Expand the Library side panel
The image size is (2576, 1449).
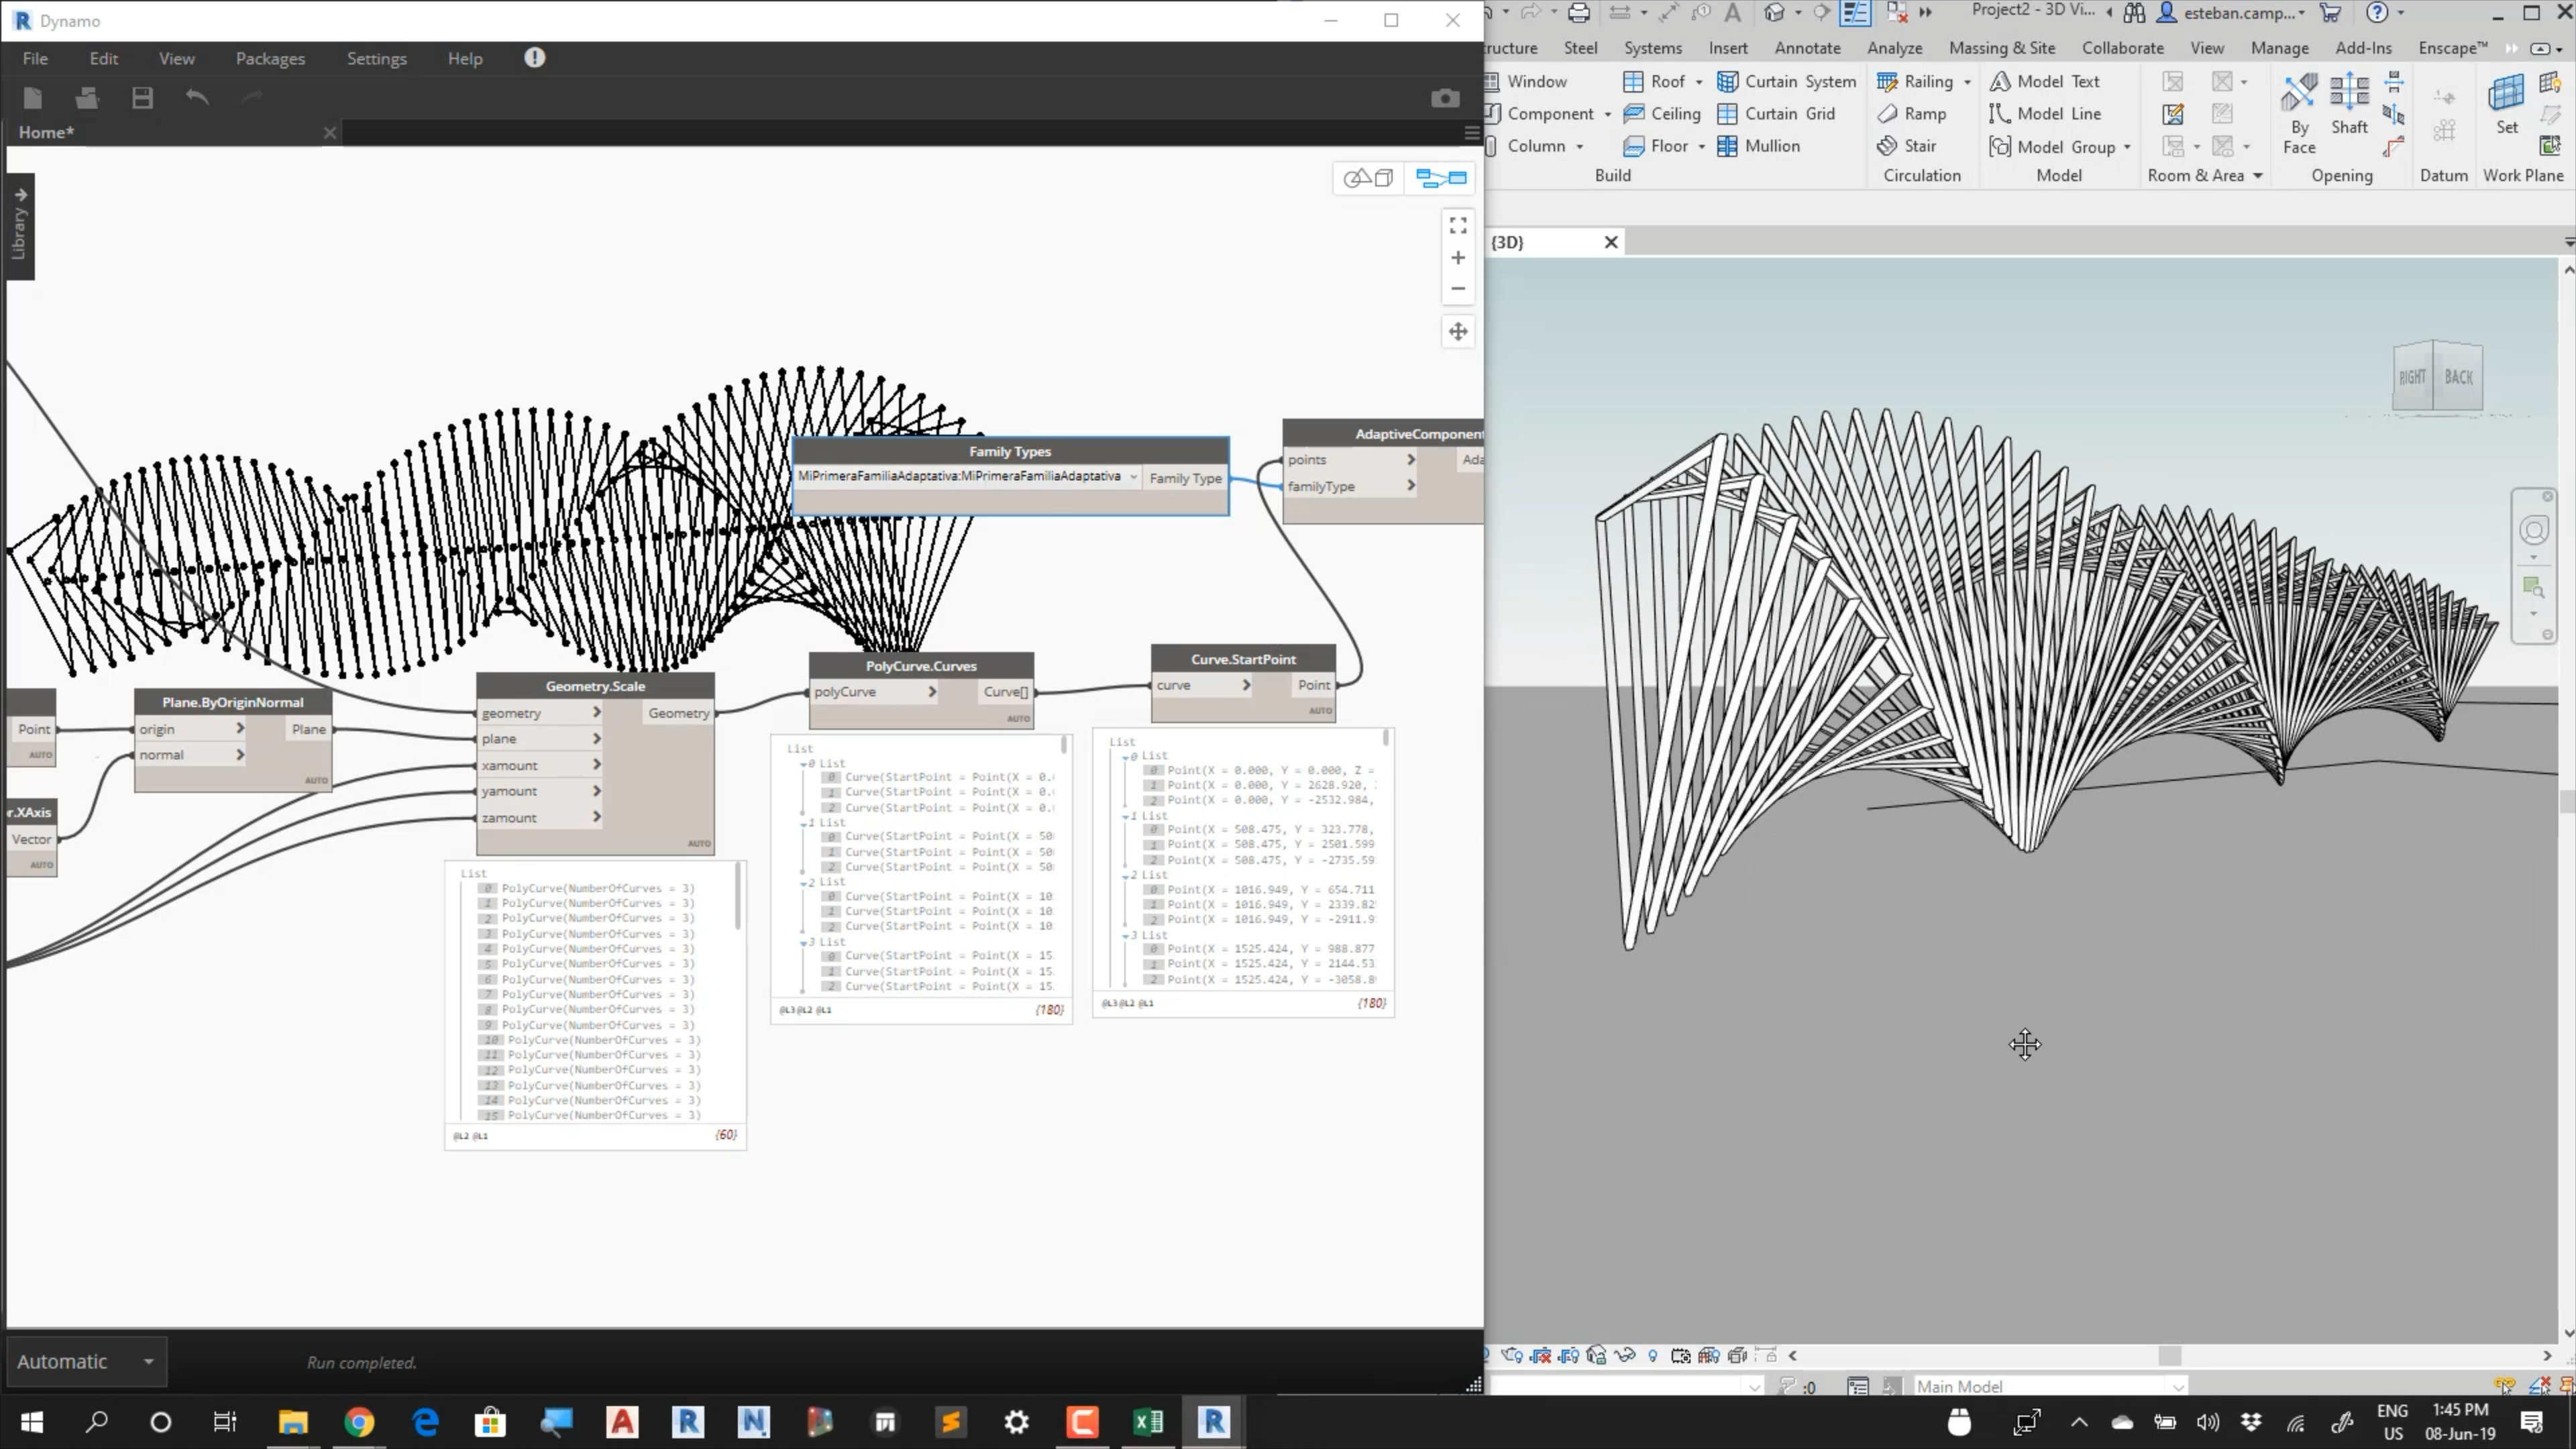pyautogui.click(x=20, y=226)
